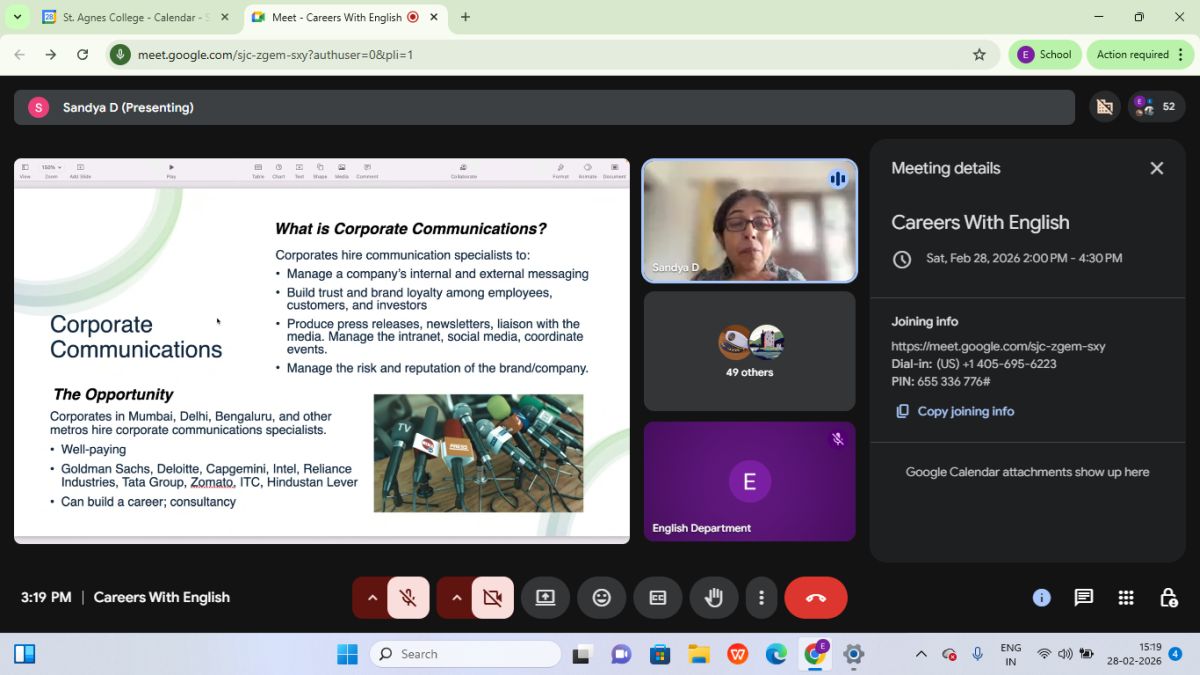Click the red Leave call button

pos(815,598)
